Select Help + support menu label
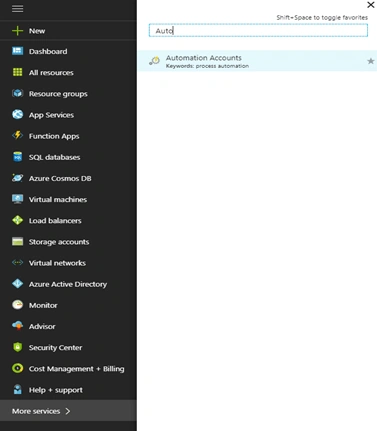Screen dimensions: 377x431 [56, 390]
